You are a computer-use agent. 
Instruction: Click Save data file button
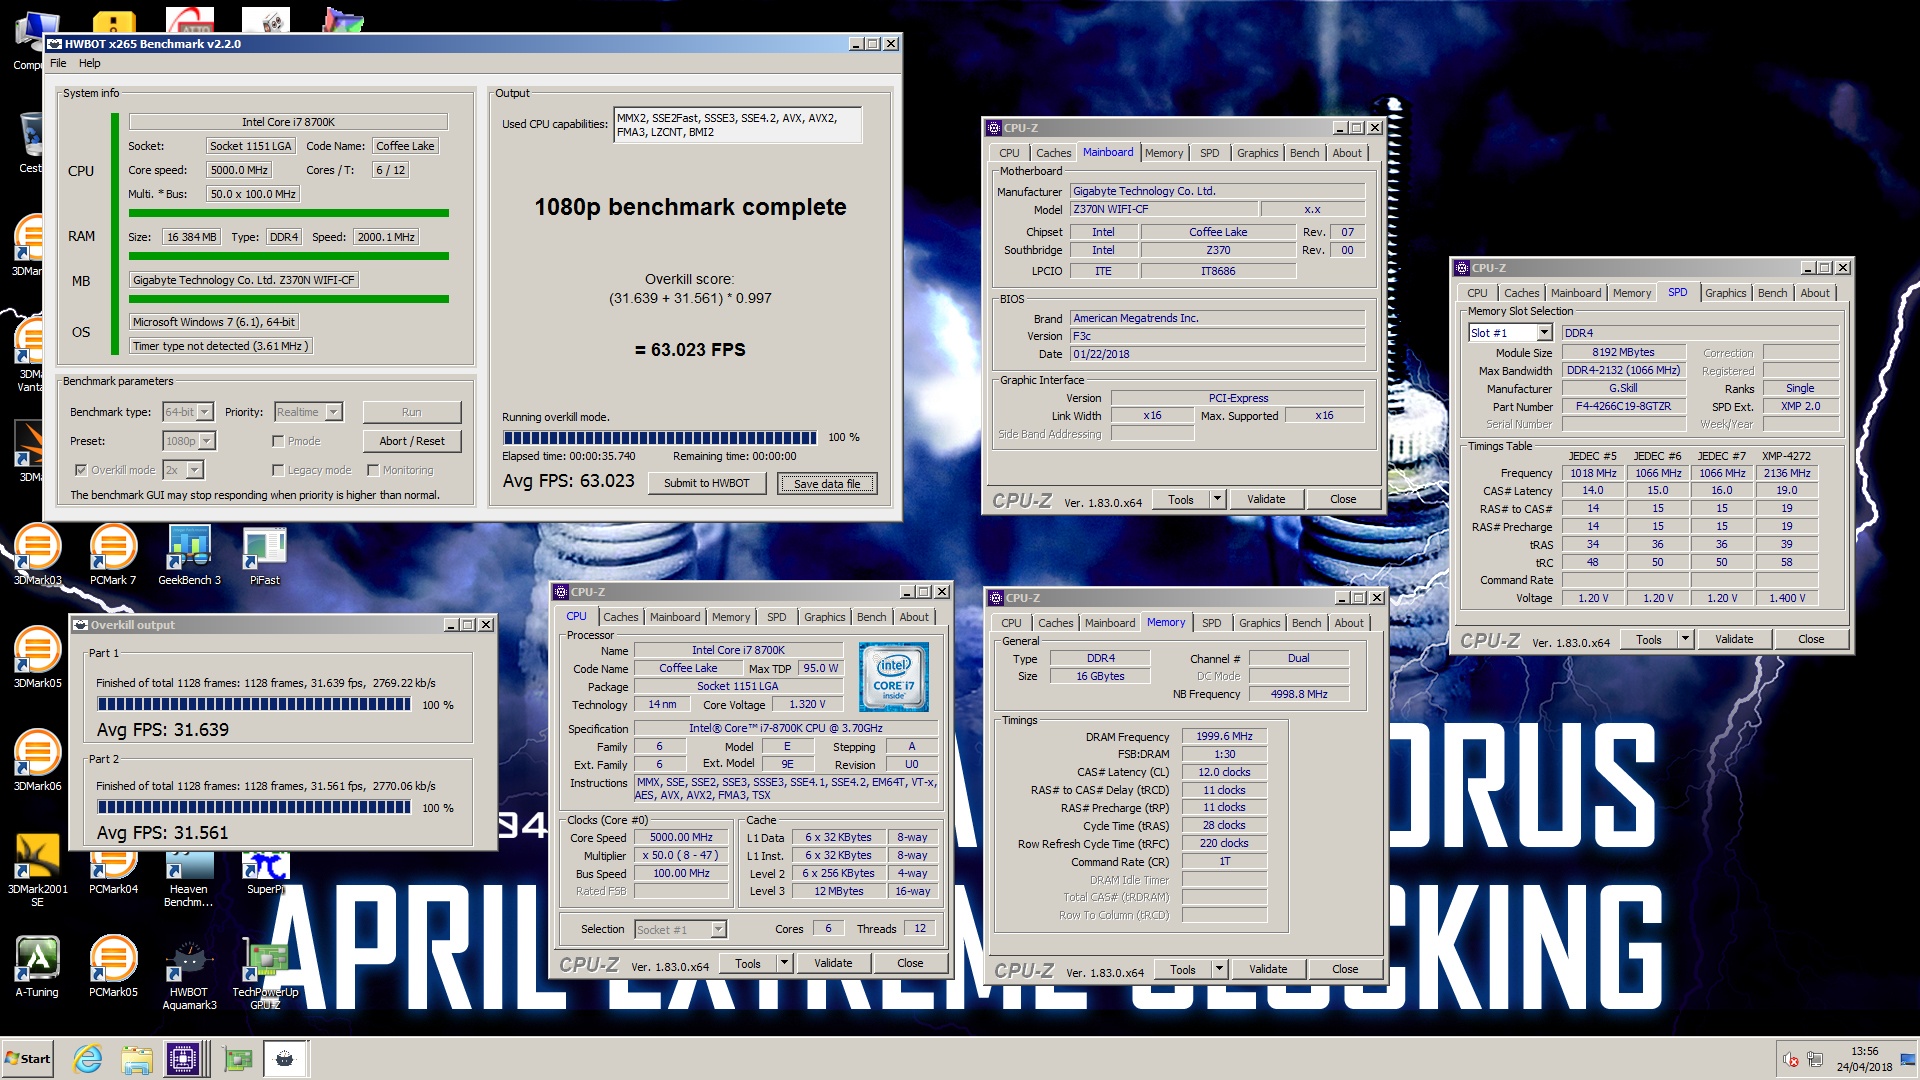click(x=827, y=484)
